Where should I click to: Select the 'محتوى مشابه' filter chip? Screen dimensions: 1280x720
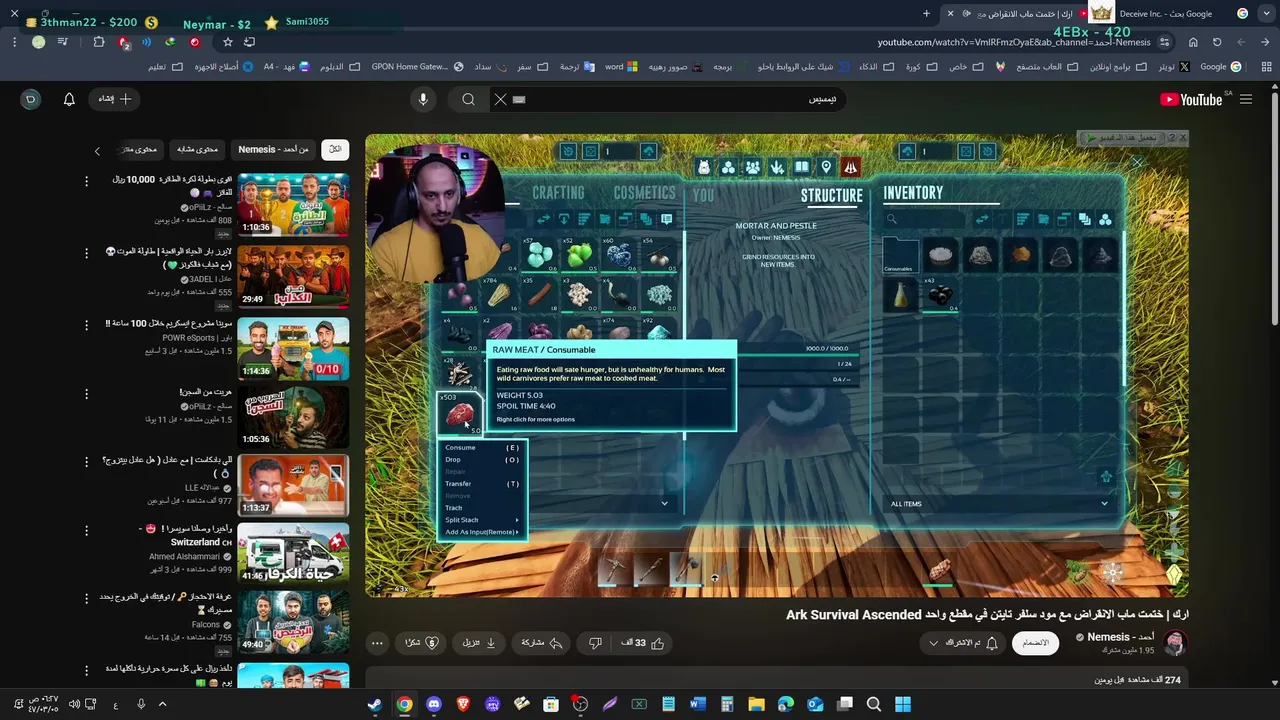[197, 149]
